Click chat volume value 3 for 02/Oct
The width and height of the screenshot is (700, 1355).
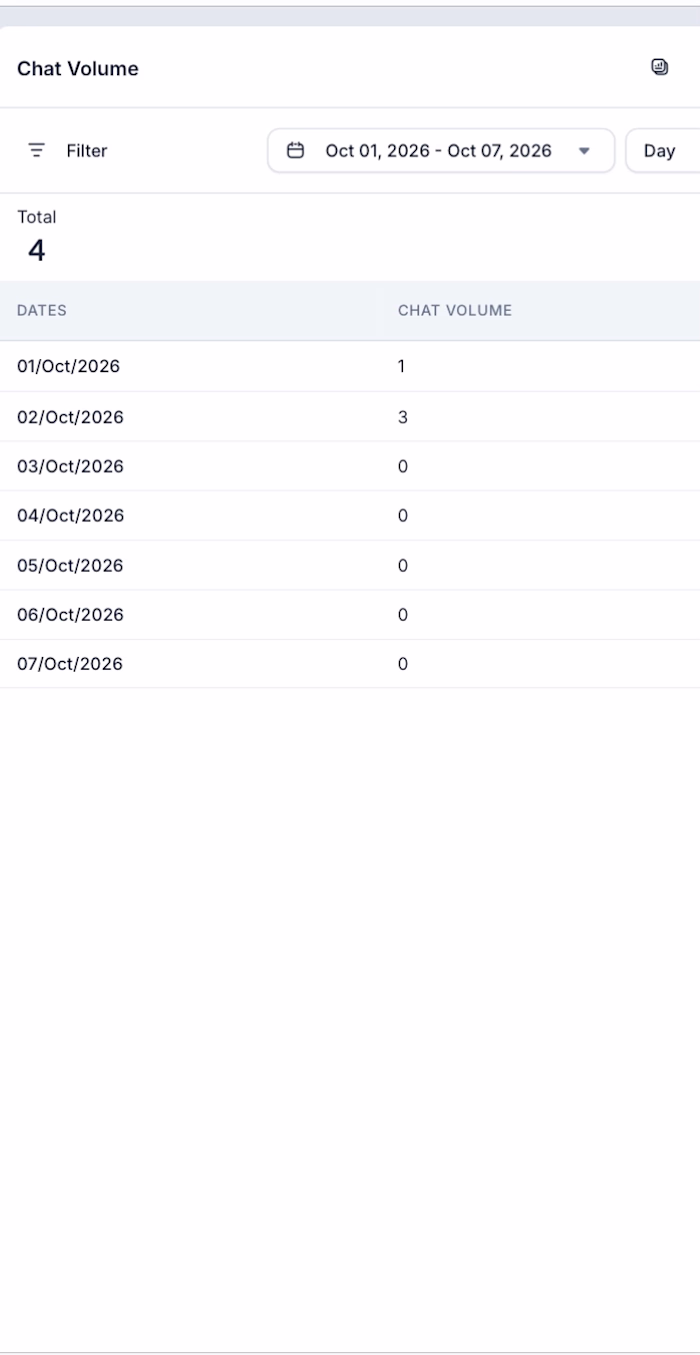[x=403, y=416]
